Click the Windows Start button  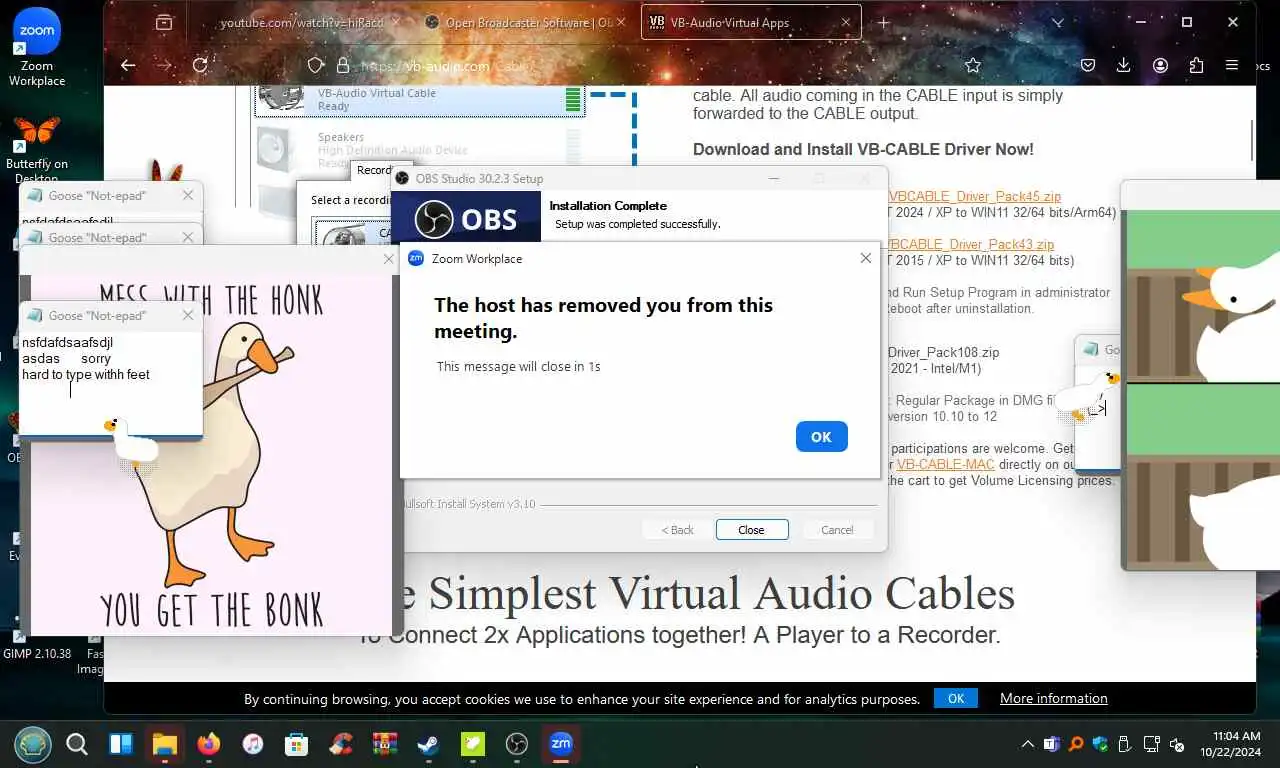coord(34,744)
